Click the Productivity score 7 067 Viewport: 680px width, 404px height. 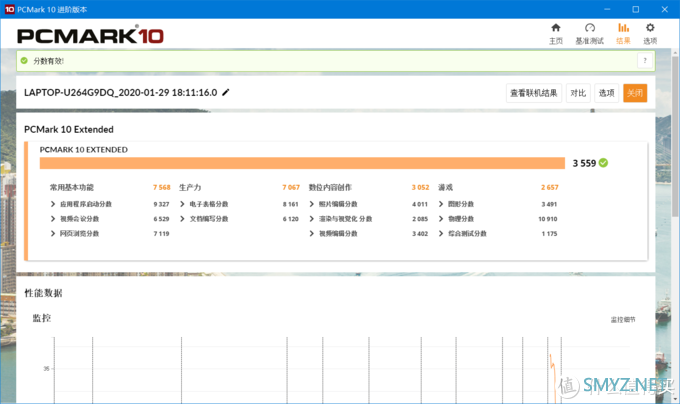pos(291,187)
